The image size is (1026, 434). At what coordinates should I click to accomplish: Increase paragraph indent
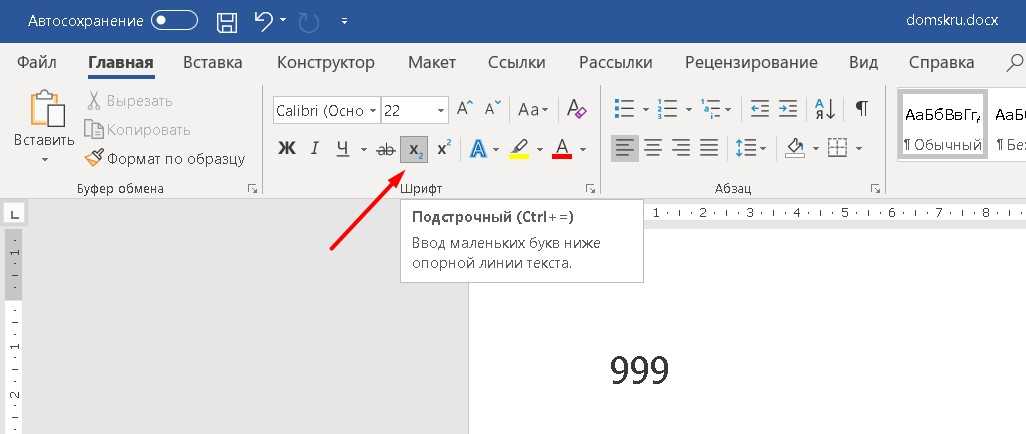787,109
